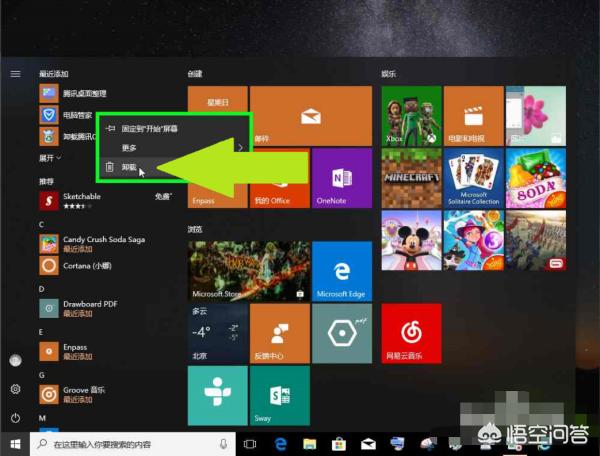The image size is (600, 456).
Task: Launch the Microsoft Edge tile
Action: (341, 270)
